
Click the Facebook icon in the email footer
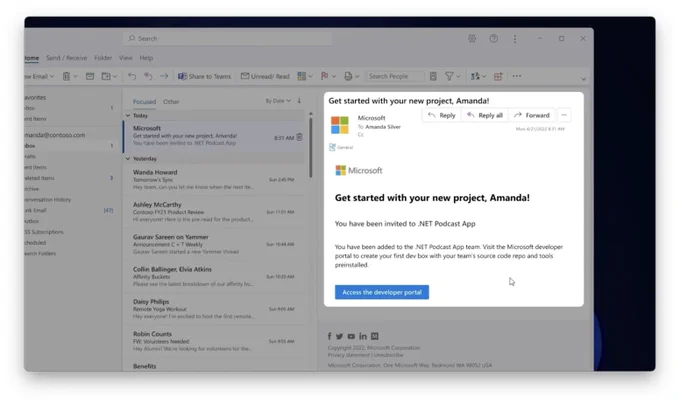pos(330,336)
